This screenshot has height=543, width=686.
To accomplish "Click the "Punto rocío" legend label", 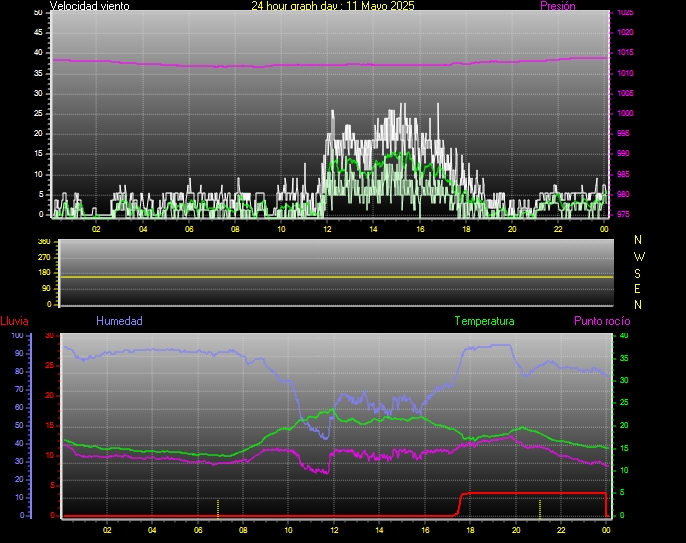I will tap(602, 321).
